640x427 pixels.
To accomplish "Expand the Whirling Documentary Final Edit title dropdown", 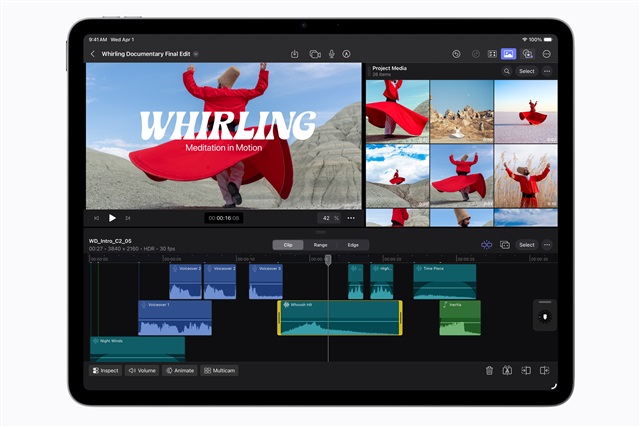I will tap(196, 54).
